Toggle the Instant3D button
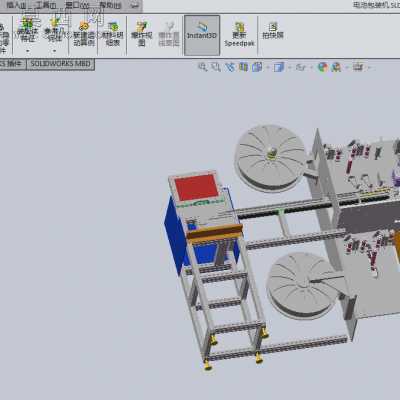400x400 pixels. point(202,35)
